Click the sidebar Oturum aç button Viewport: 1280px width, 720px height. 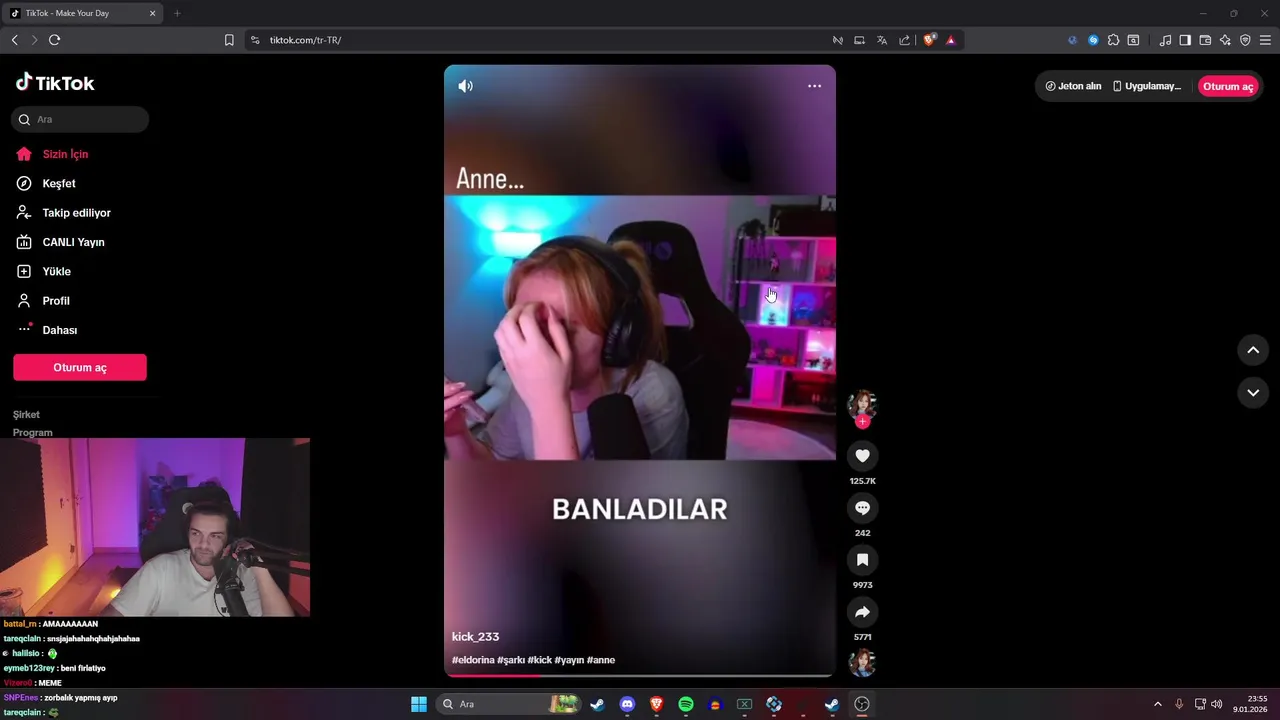(x=80, y=367)
